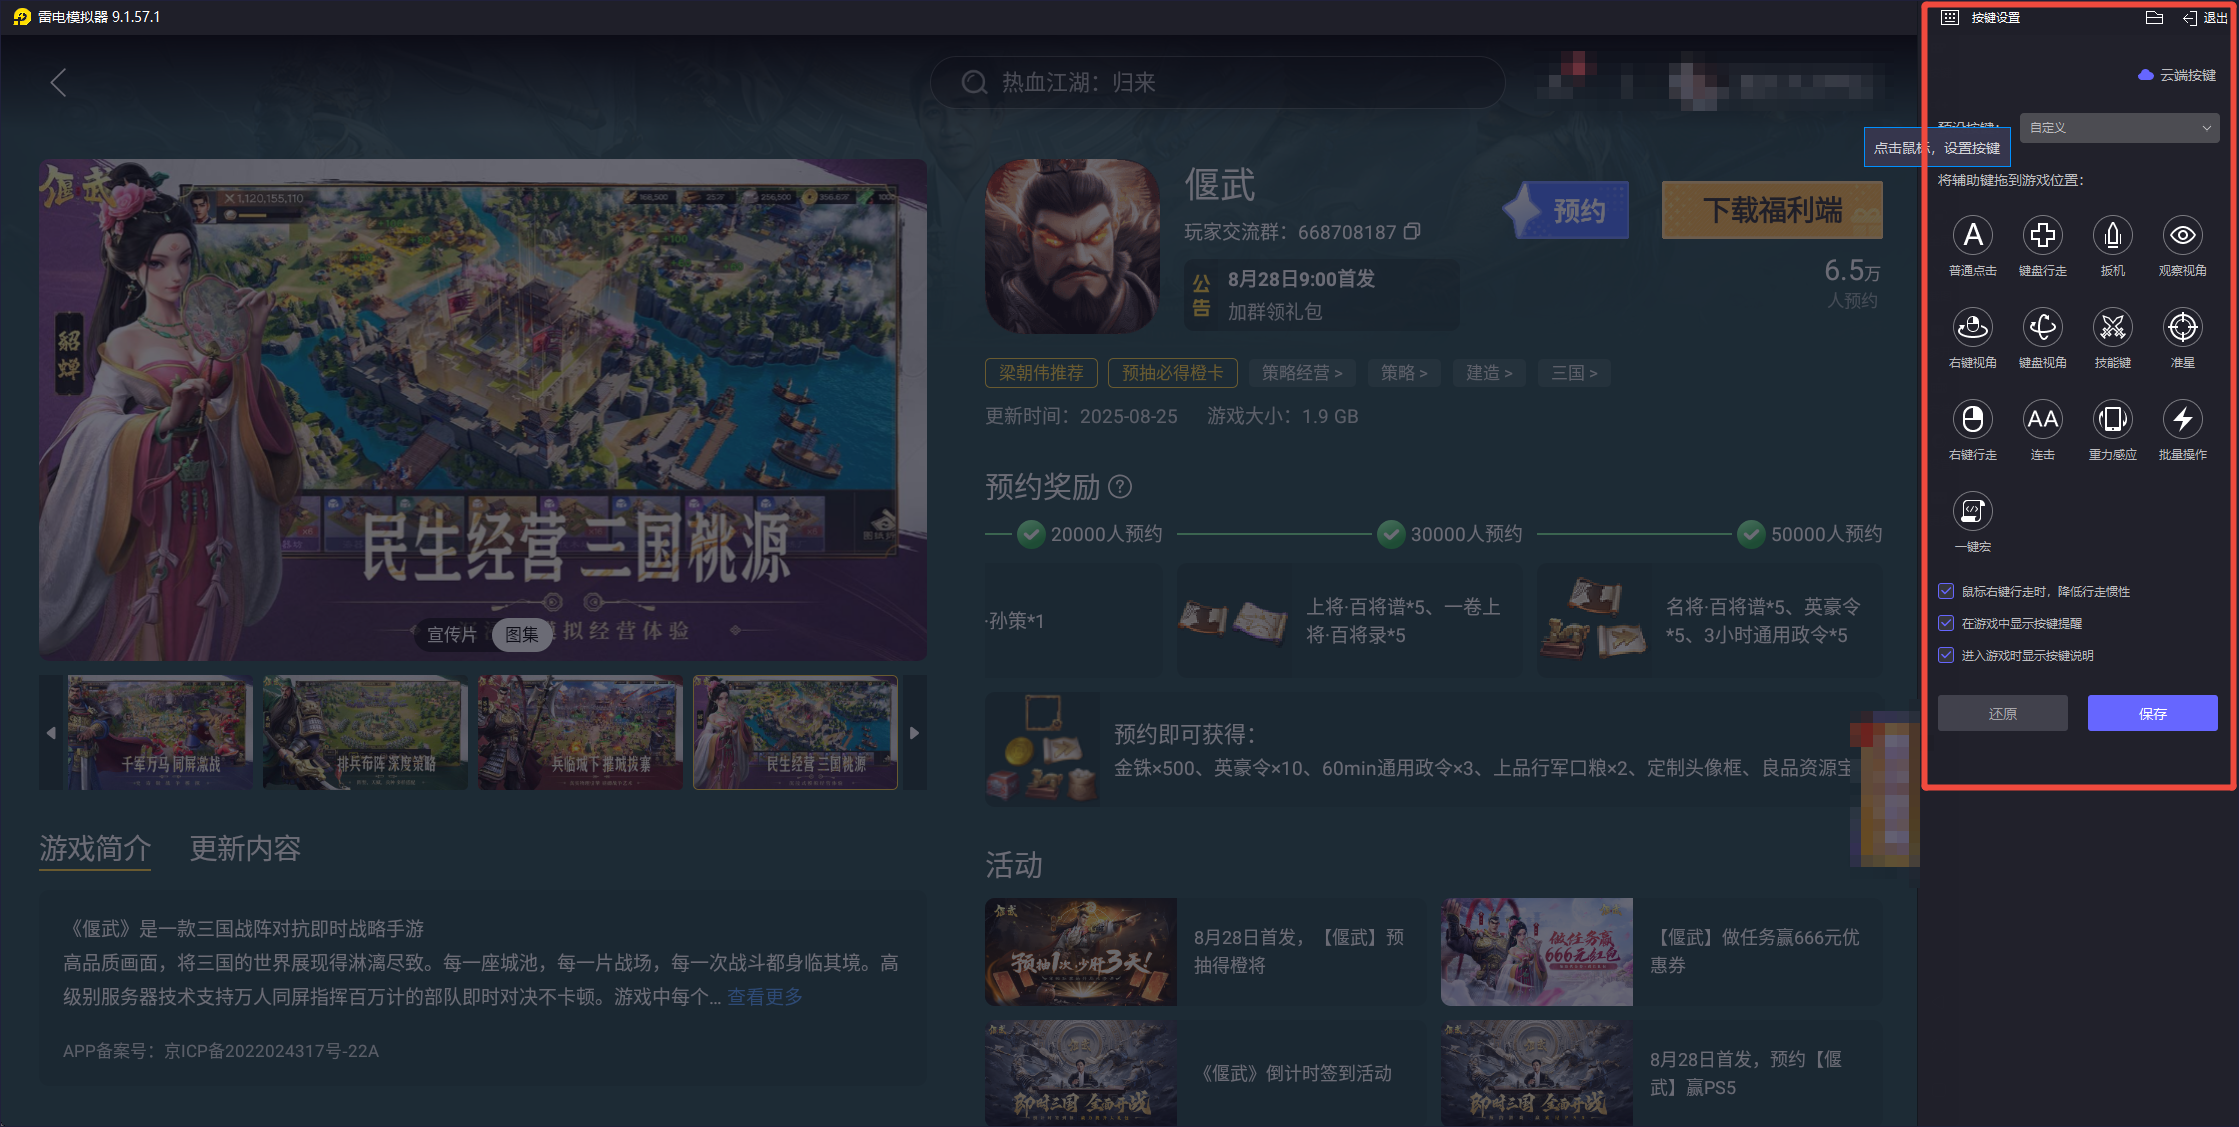Toggle 在游戏中显示按键提醒 checkbox
The width and height of the screenshot is (2239, 1127).
(1946, 623)
